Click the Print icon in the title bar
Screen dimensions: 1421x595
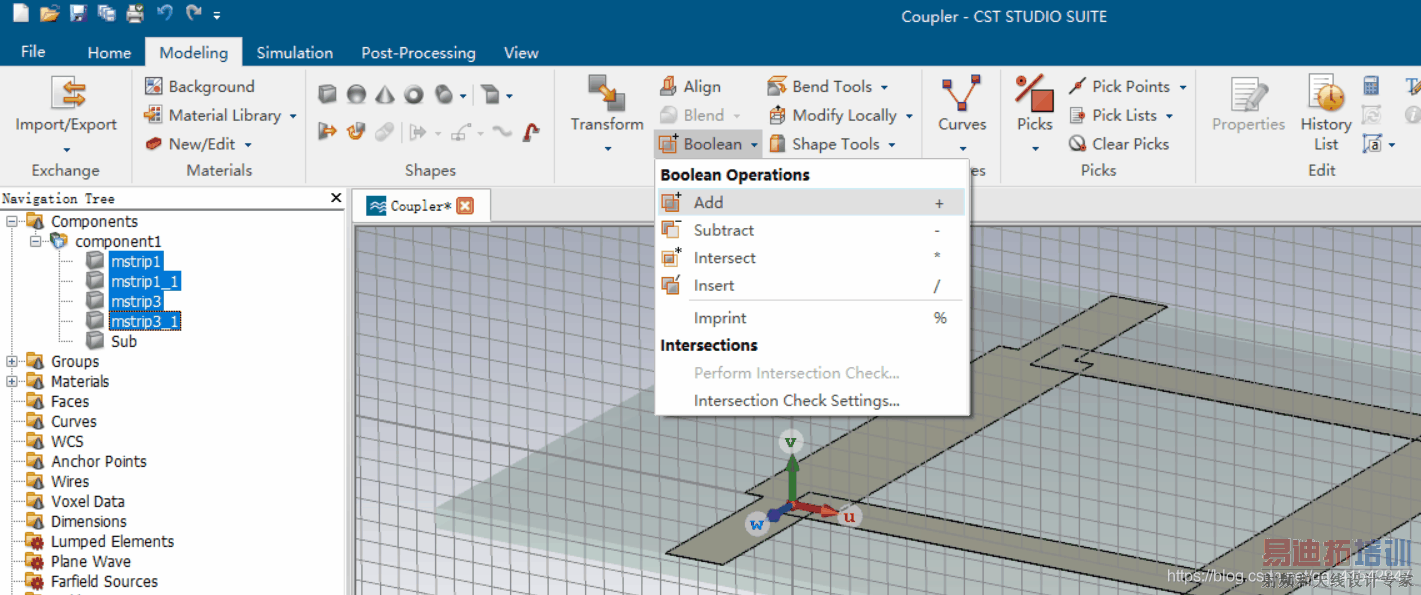135,14
